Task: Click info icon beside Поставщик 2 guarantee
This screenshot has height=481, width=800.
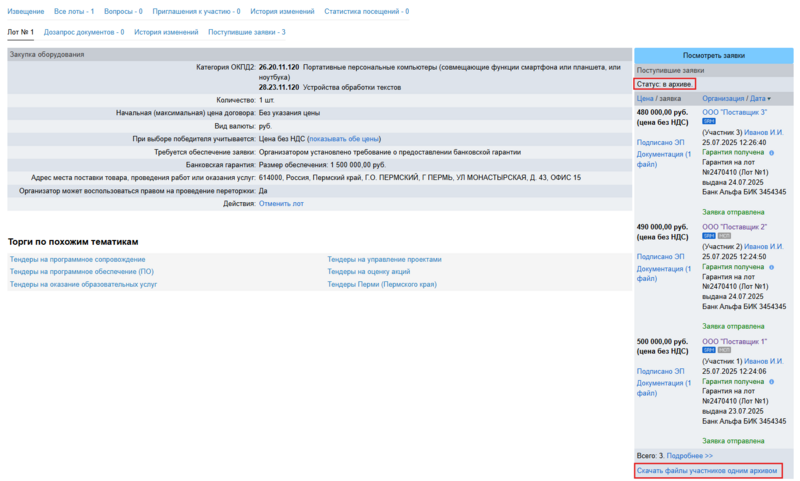Action: (x=773, y=267)
